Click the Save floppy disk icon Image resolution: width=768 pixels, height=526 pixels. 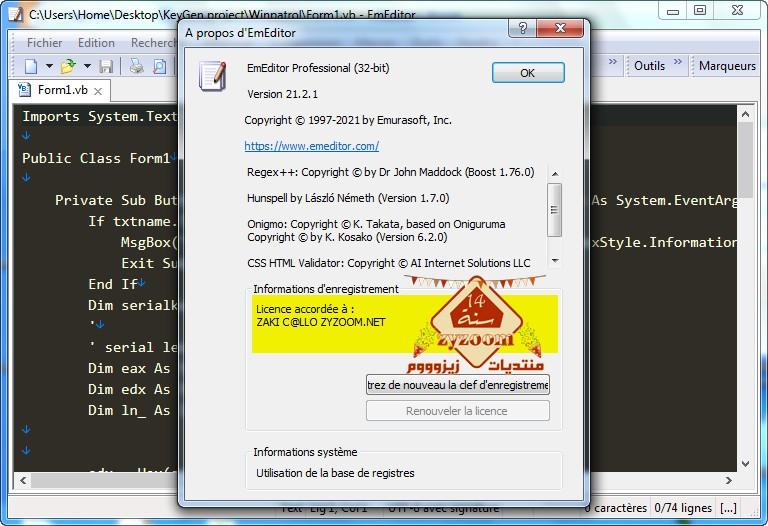(x=106, y=66)
